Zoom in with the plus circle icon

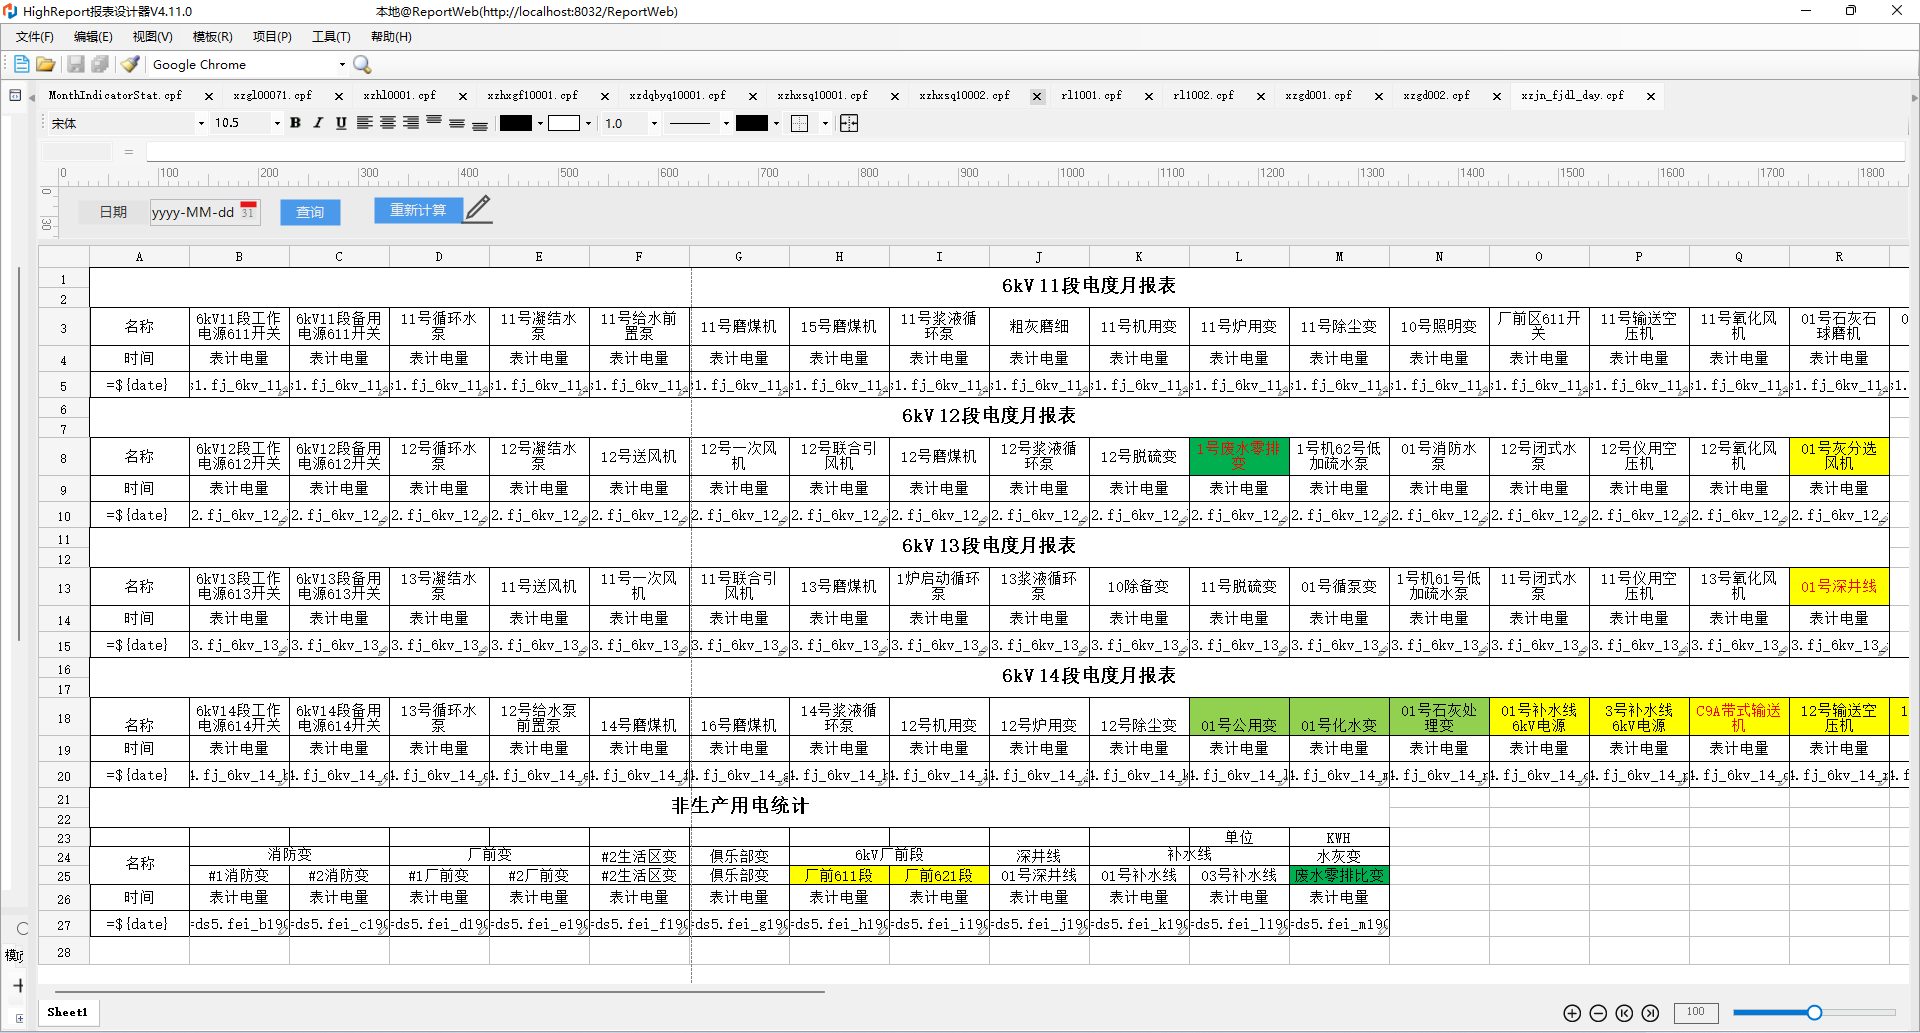(1572, 1013)
